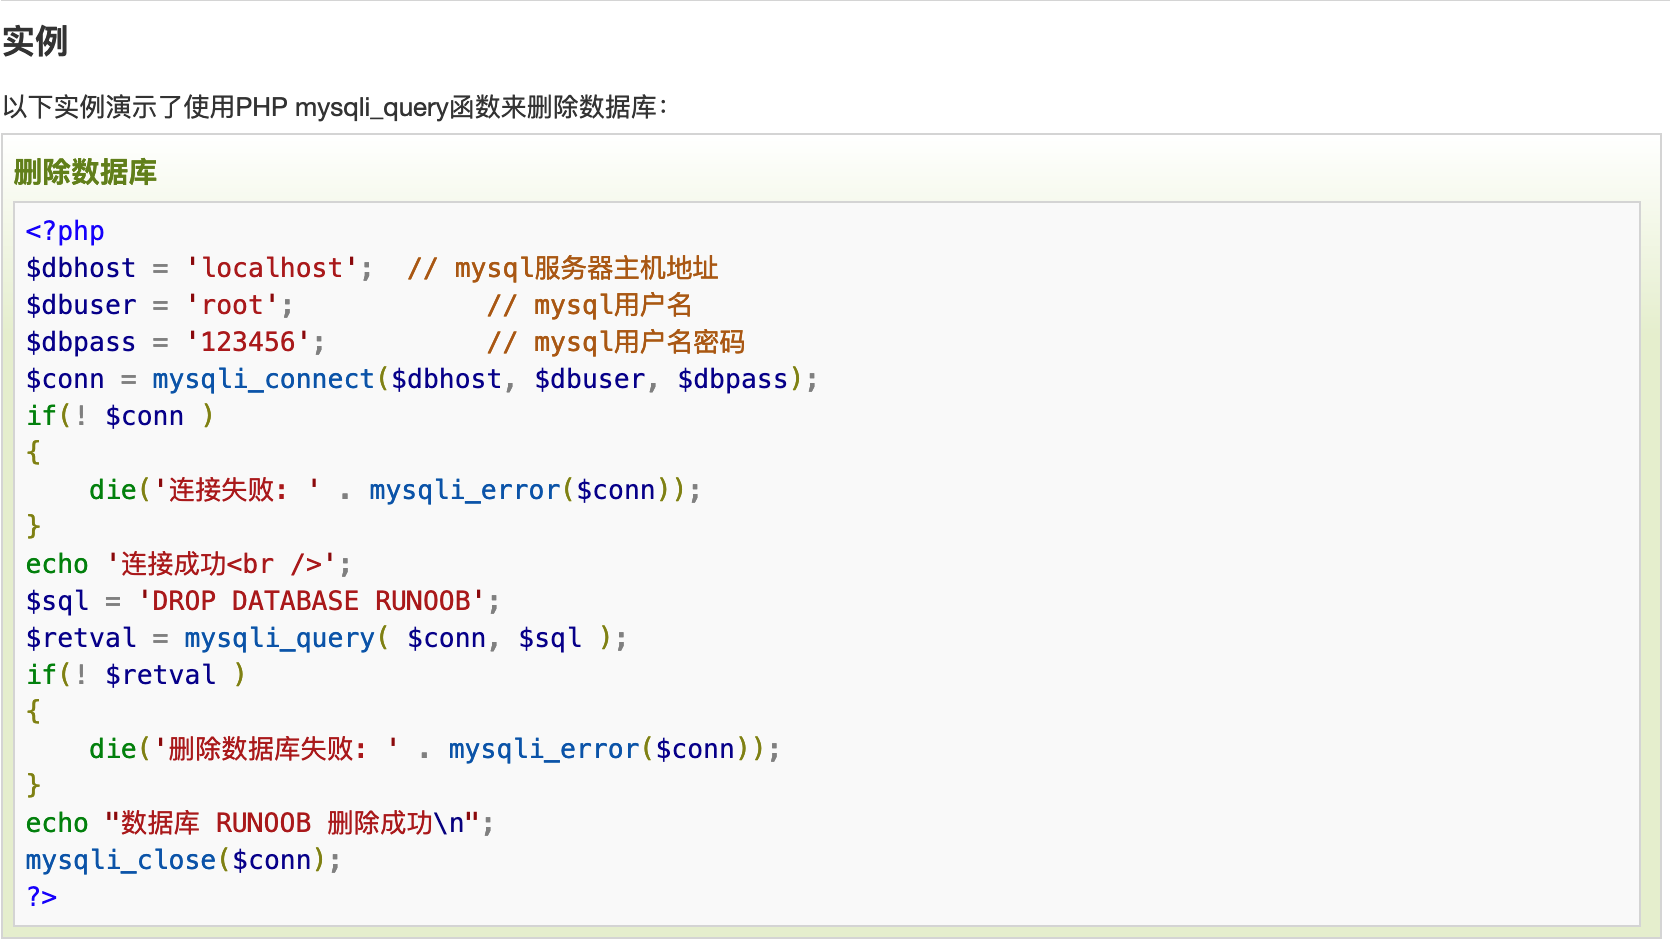Click the echo '连接成功<br />' line

[189, 564]
